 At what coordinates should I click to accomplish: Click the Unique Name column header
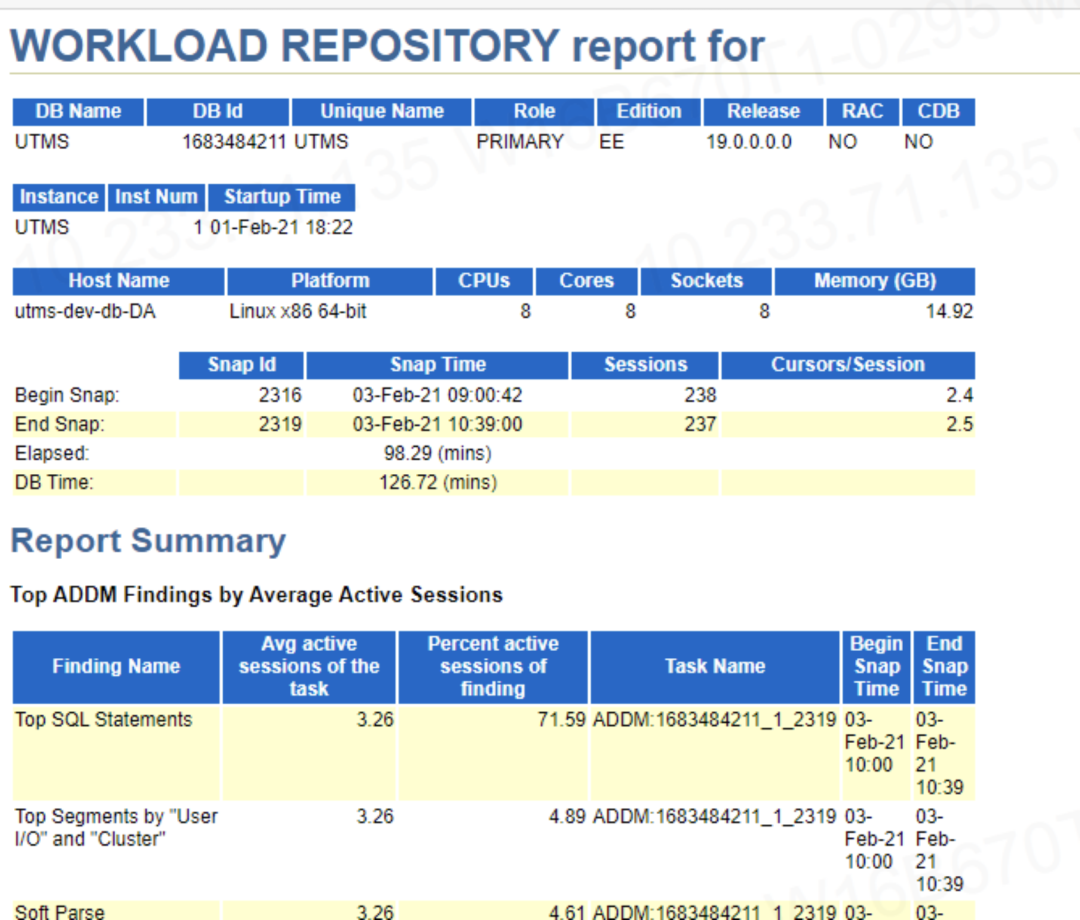[x=382, y=112]
